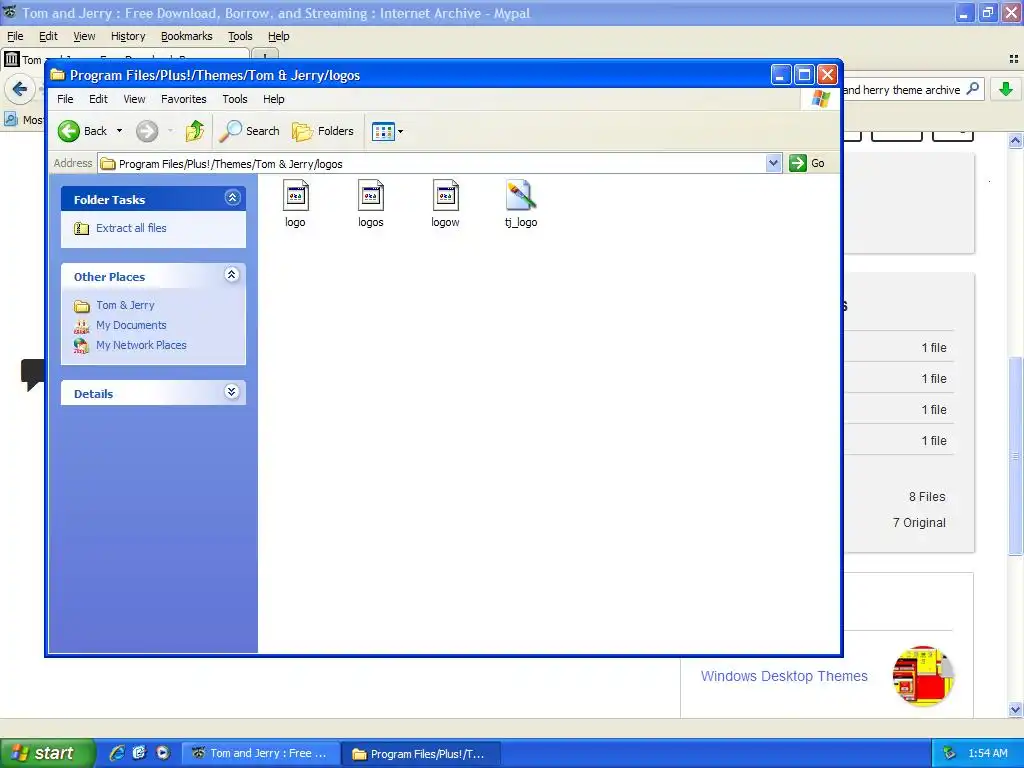
Task: Open My Documents in Other Places
Action: coord(131,325)
